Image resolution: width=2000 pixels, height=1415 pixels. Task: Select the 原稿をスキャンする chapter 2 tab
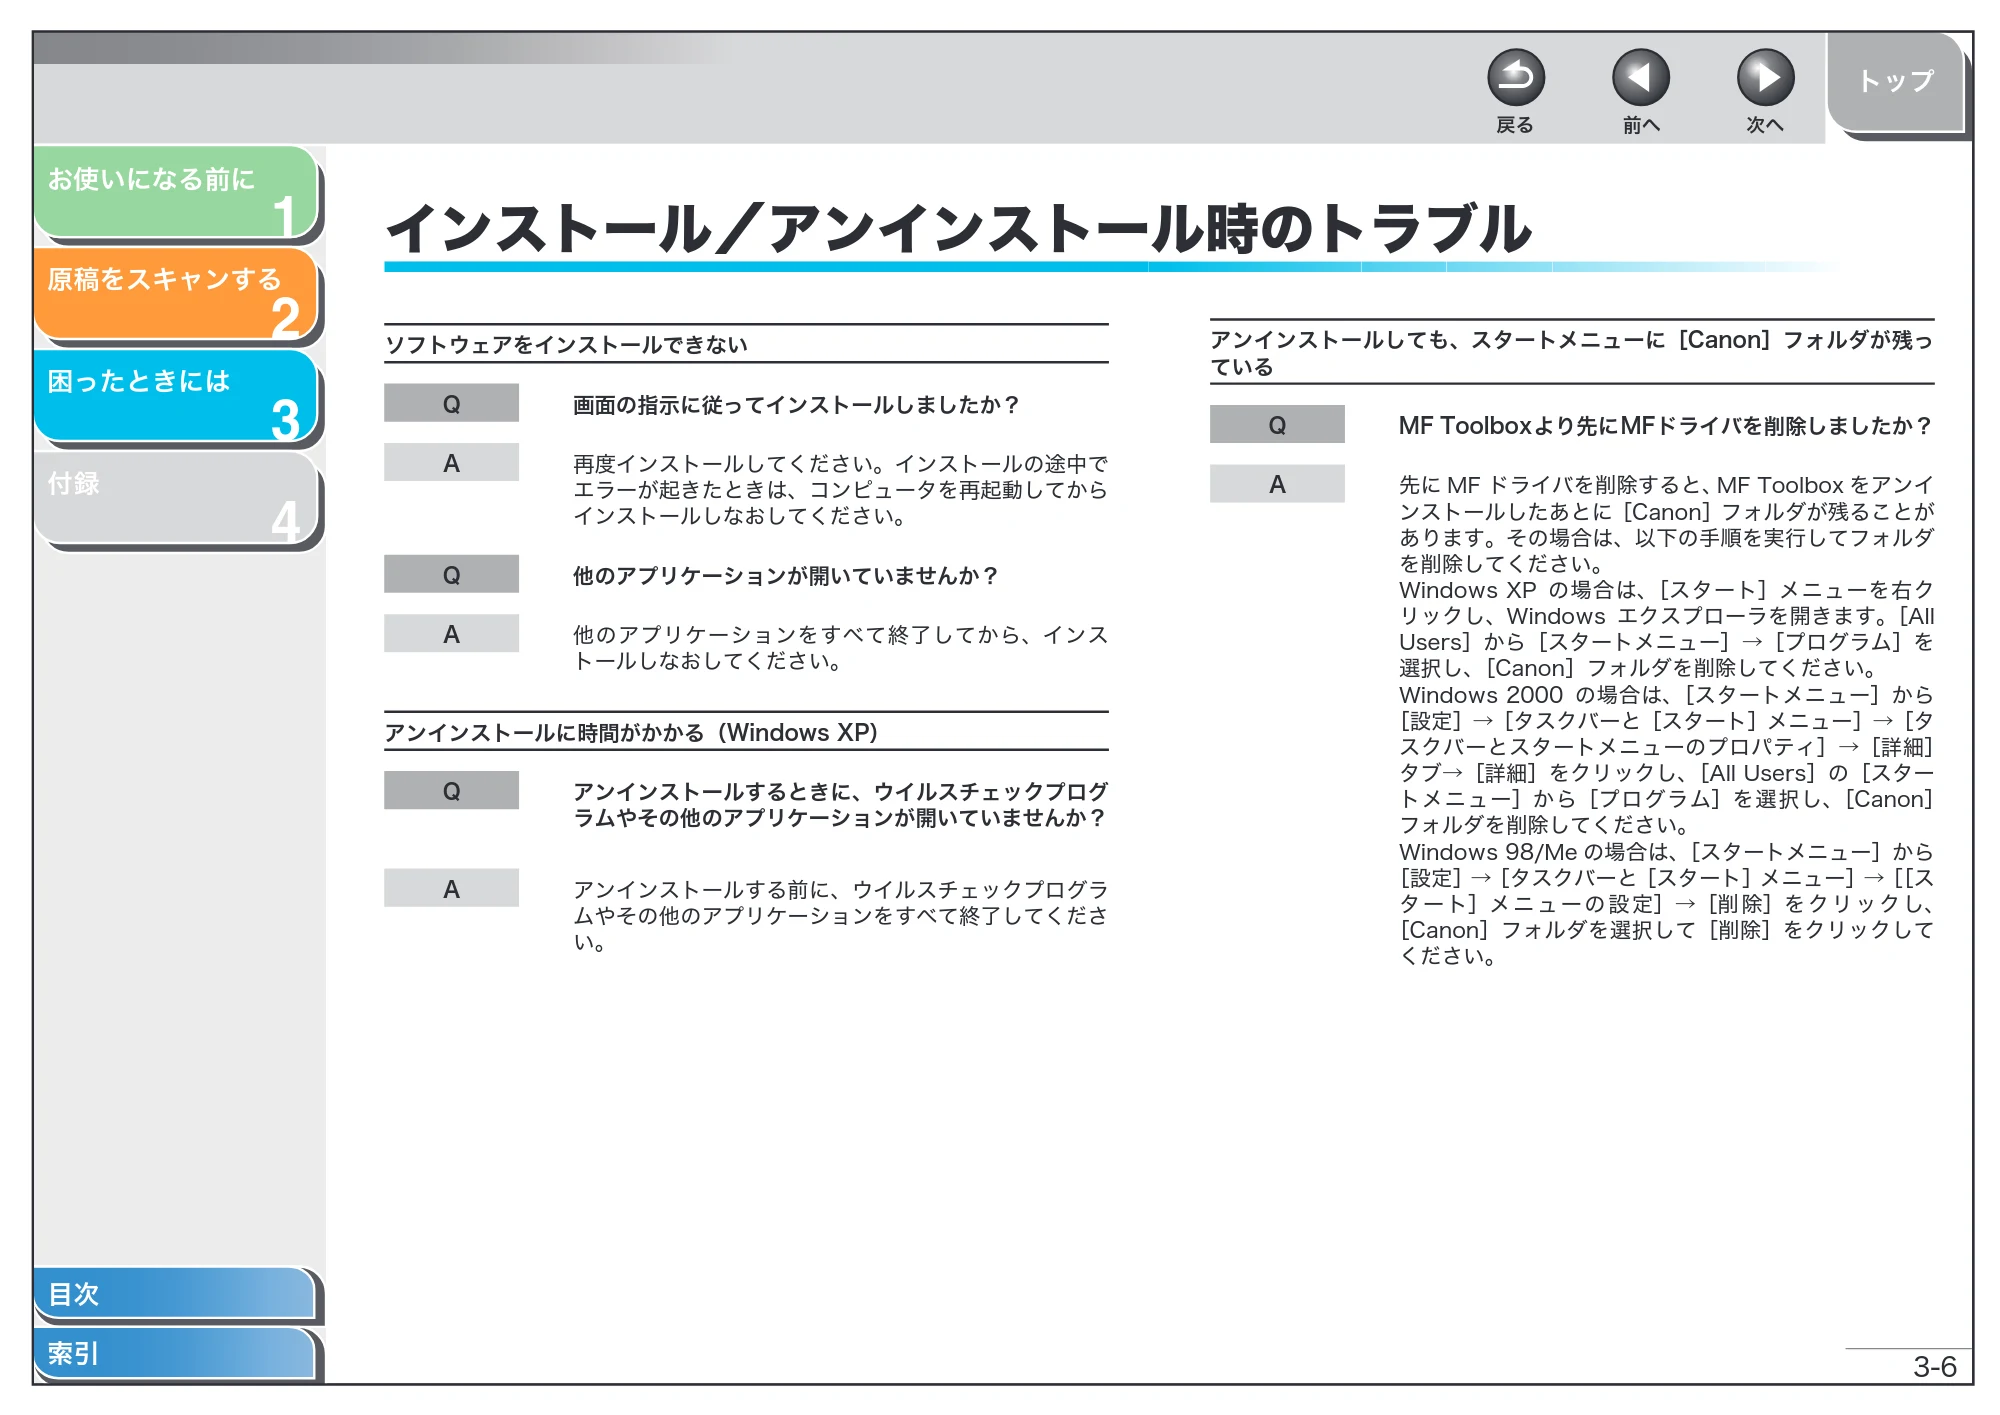176,294
